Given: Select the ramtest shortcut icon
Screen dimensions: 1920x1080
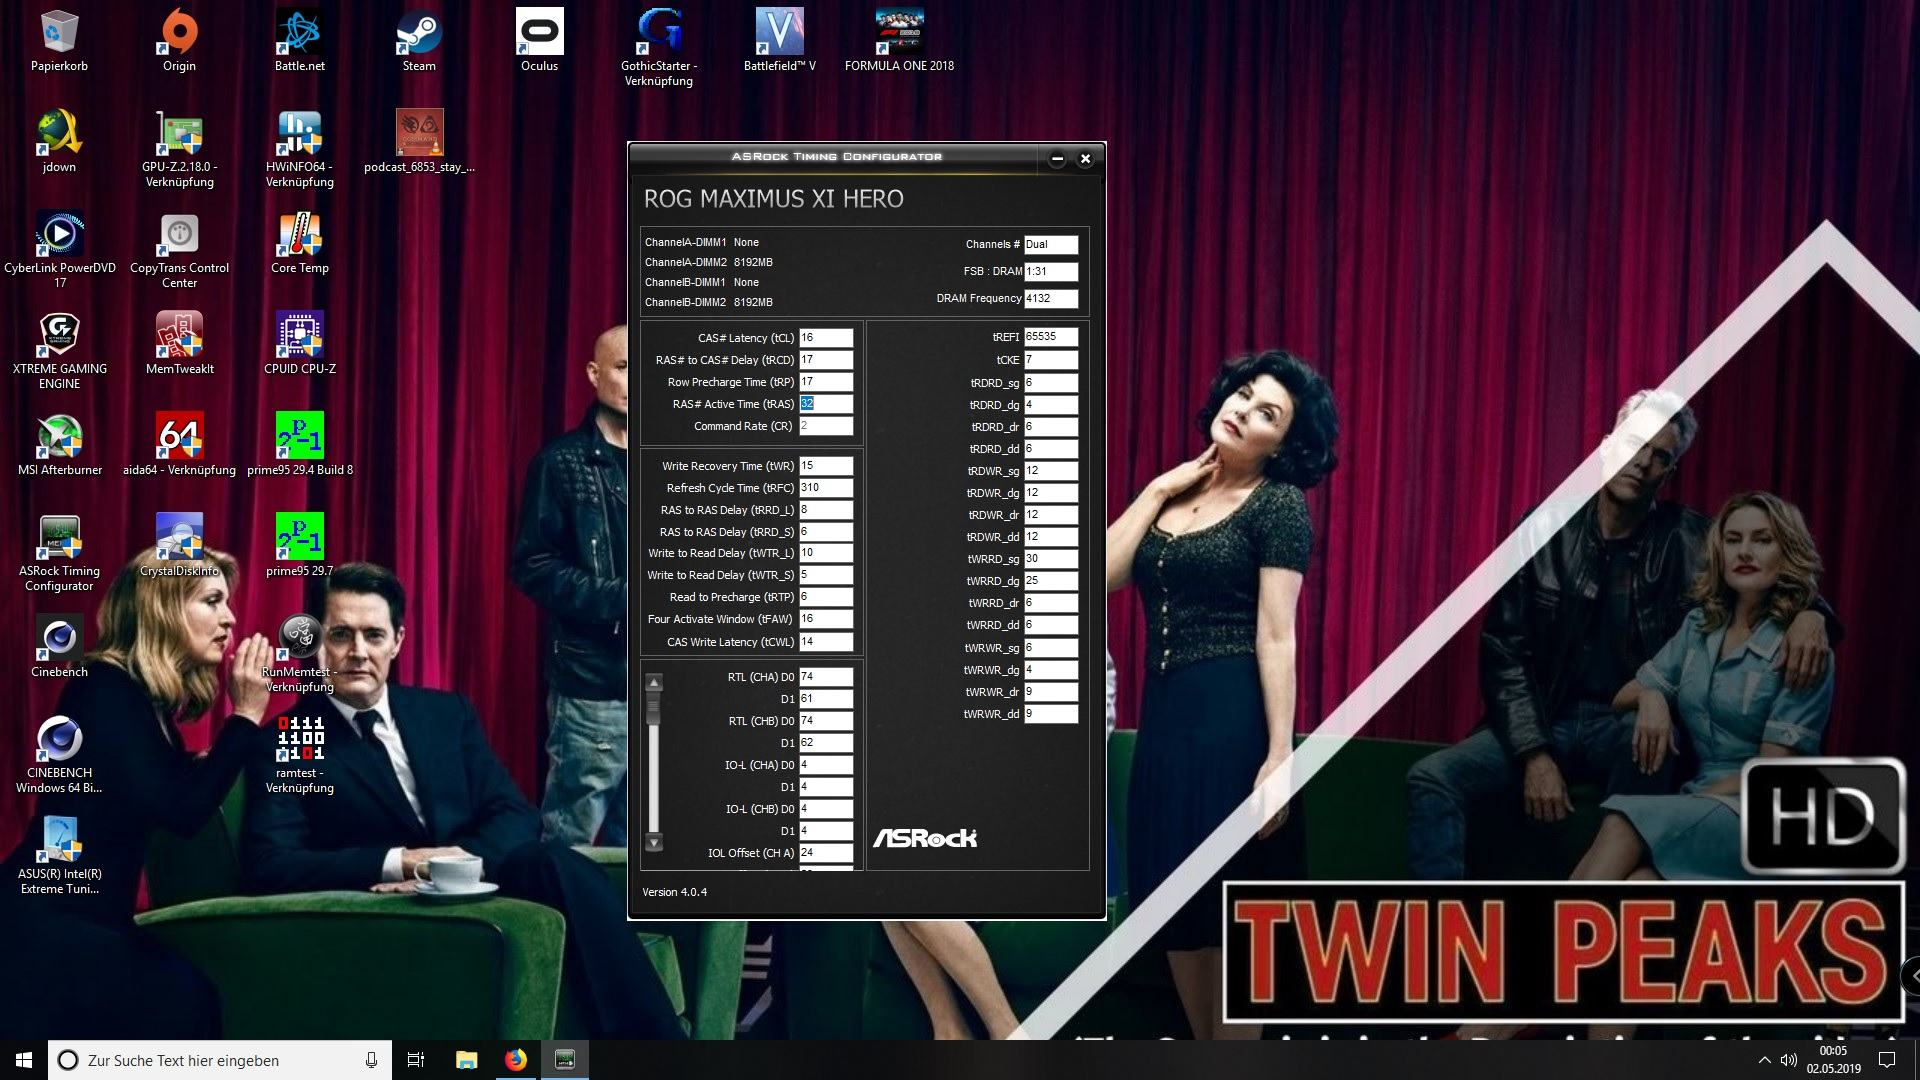Looking at the screenshot, I should tap(300, 755).
